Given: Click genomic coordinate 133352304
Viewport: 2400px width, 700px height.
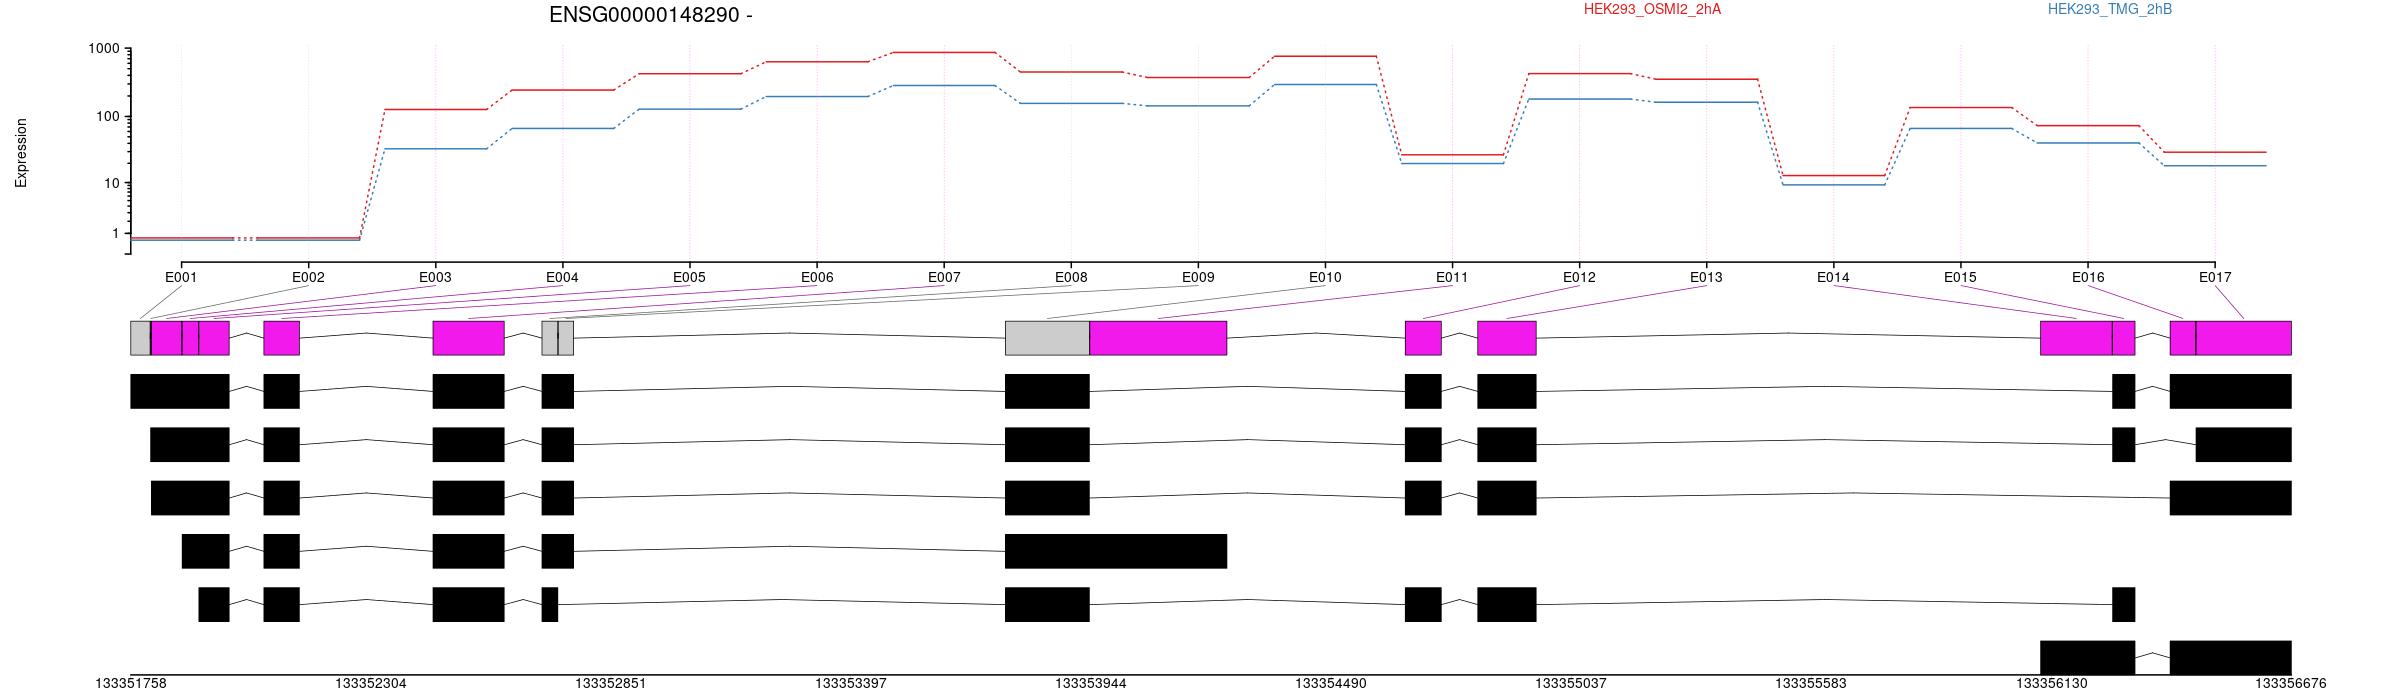Looking at the screenshot, I should (x=371, y=684).
